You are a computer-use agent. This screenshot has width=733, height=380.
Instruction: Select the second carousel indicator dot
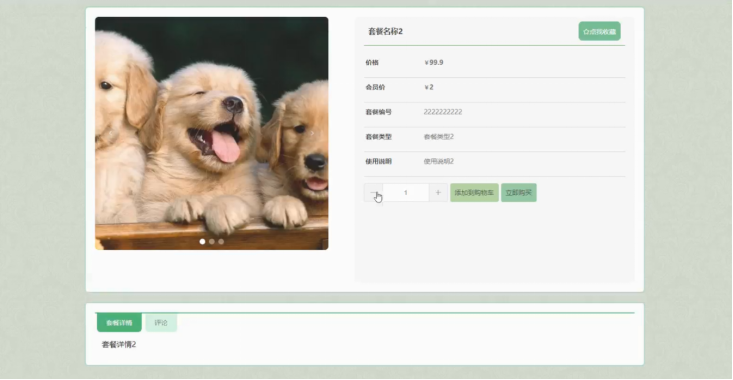click(212, 242)
